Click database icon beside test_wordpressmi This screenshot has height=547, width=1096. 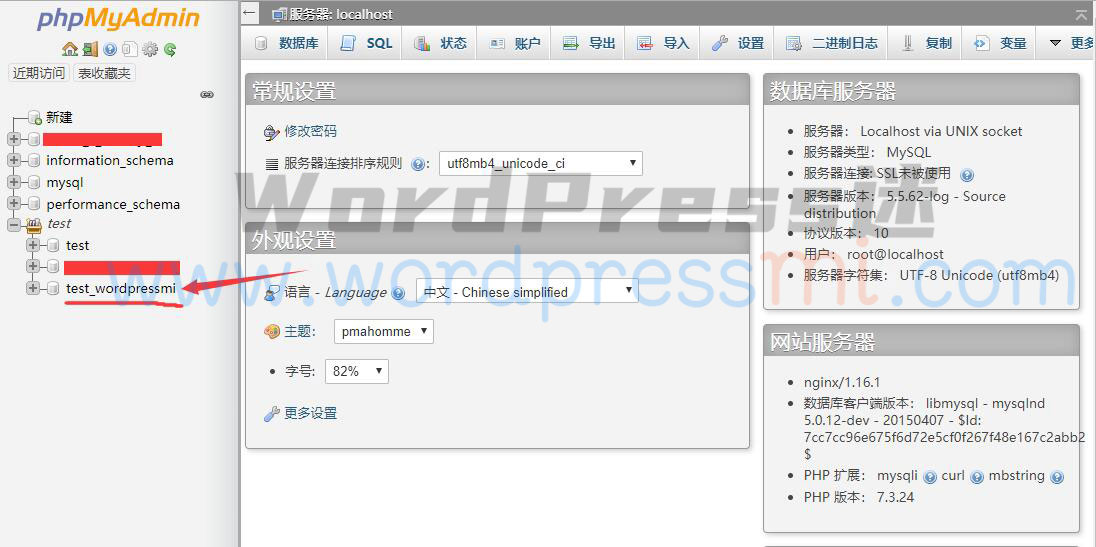(54, 288)
